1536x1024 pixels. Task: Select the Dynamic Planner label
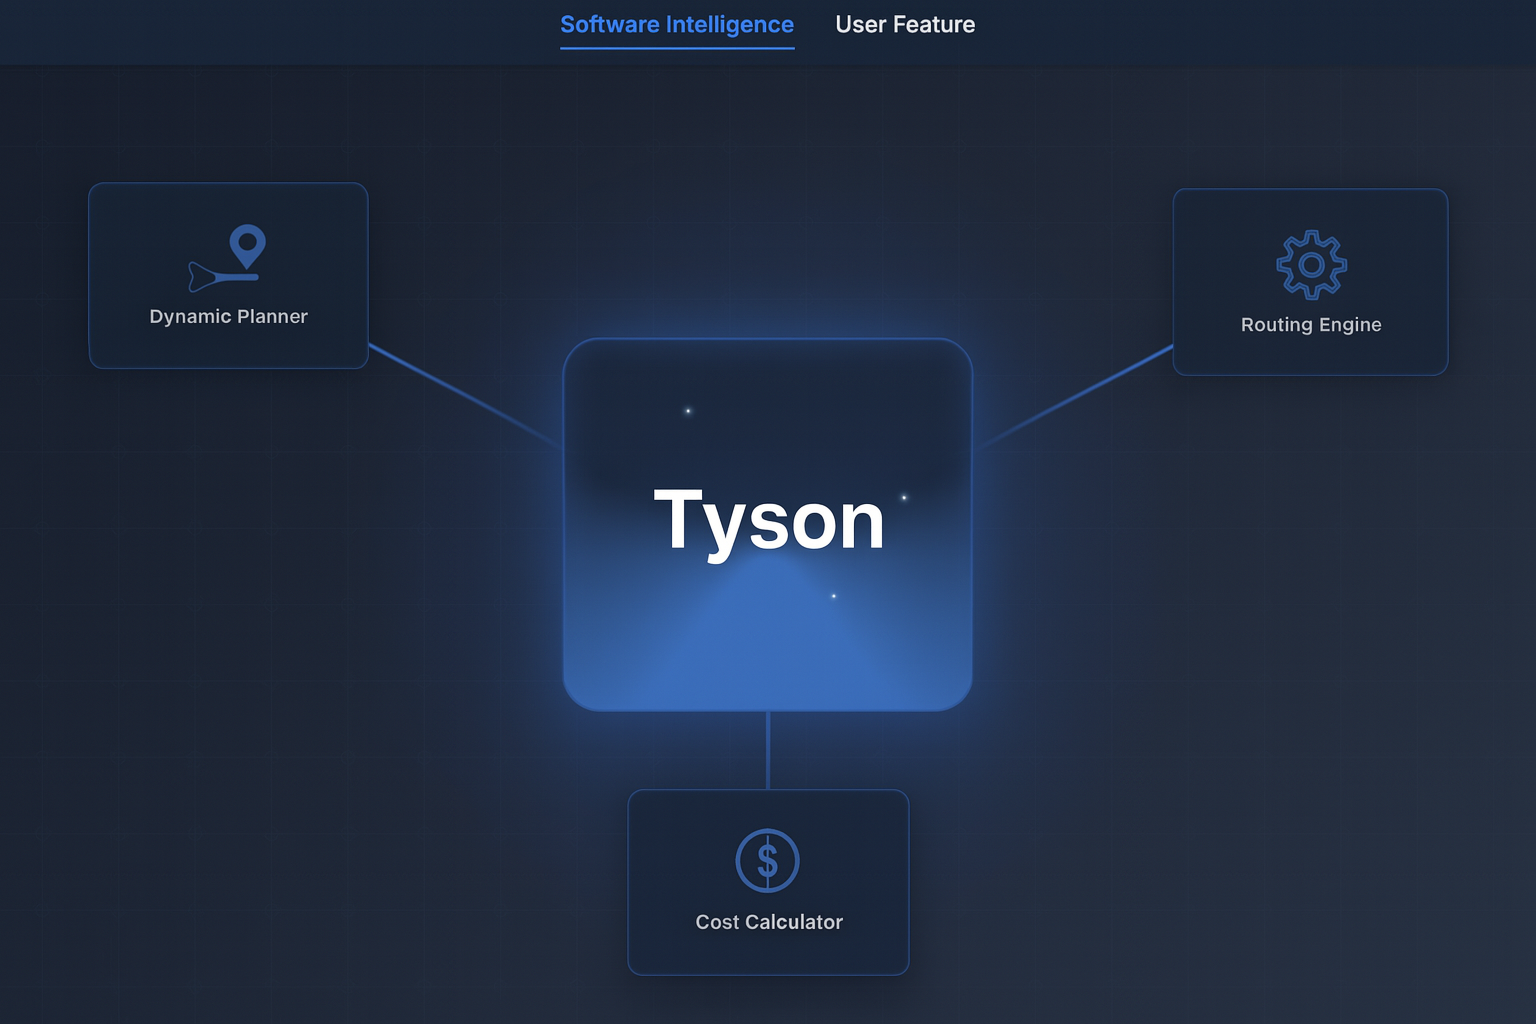[228, 317]
